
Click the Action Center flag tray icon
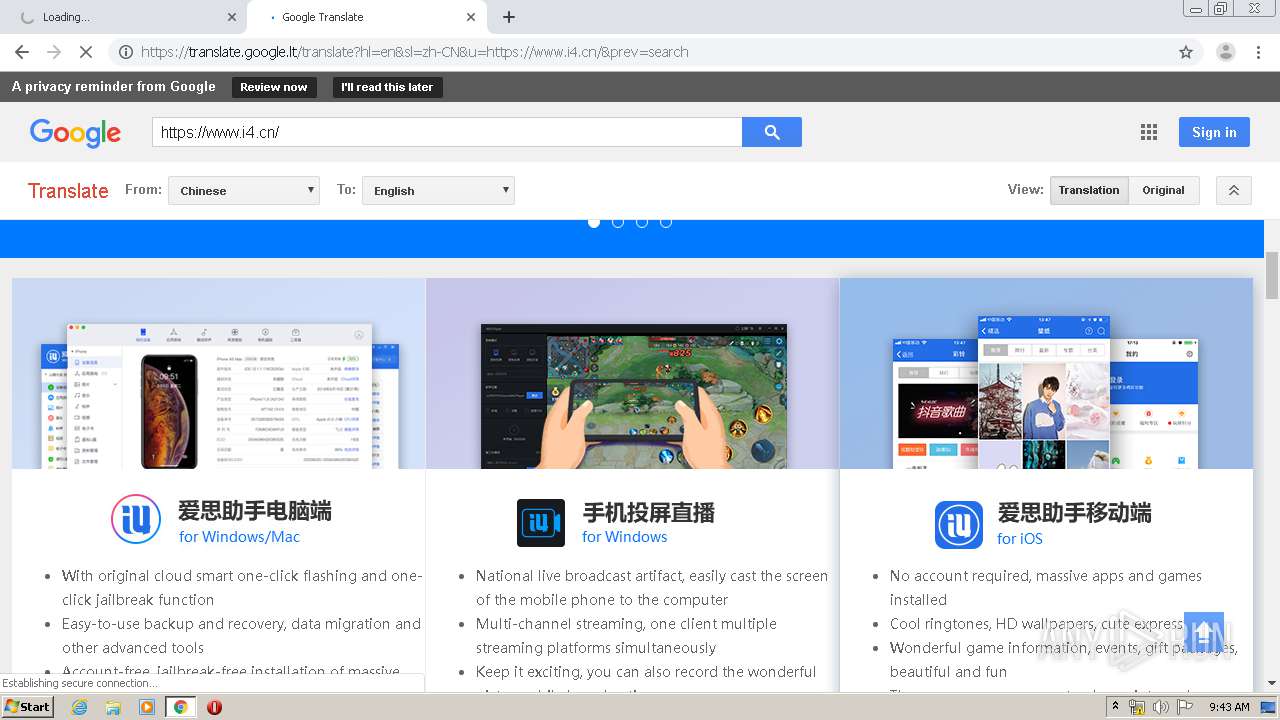pyautogui.click(x=1184, y=707)
